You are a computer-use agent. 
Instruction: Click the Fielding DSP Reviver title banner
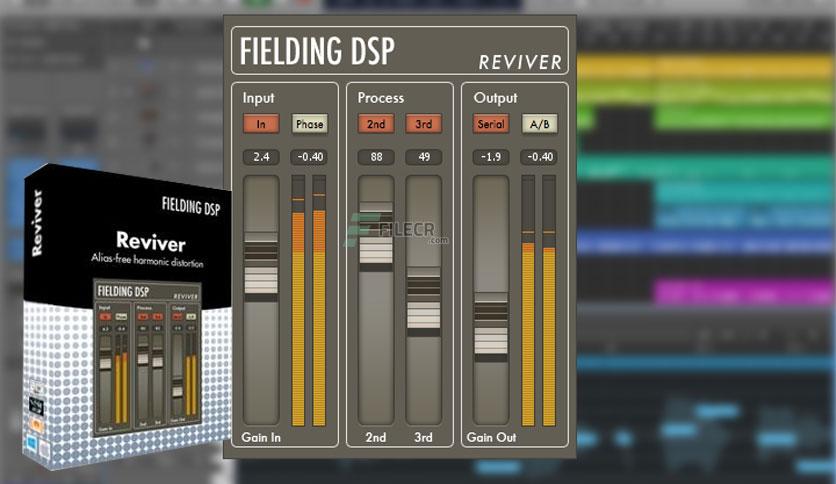coord(400,51)
